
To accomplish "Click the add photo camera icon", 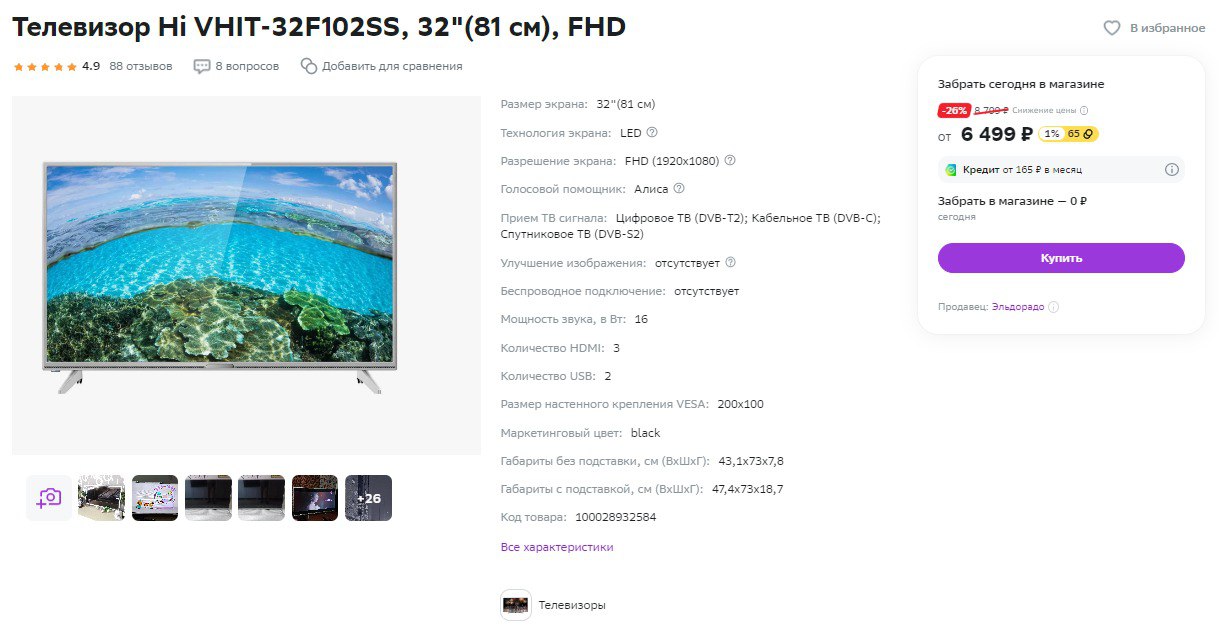I will point(49,498).
